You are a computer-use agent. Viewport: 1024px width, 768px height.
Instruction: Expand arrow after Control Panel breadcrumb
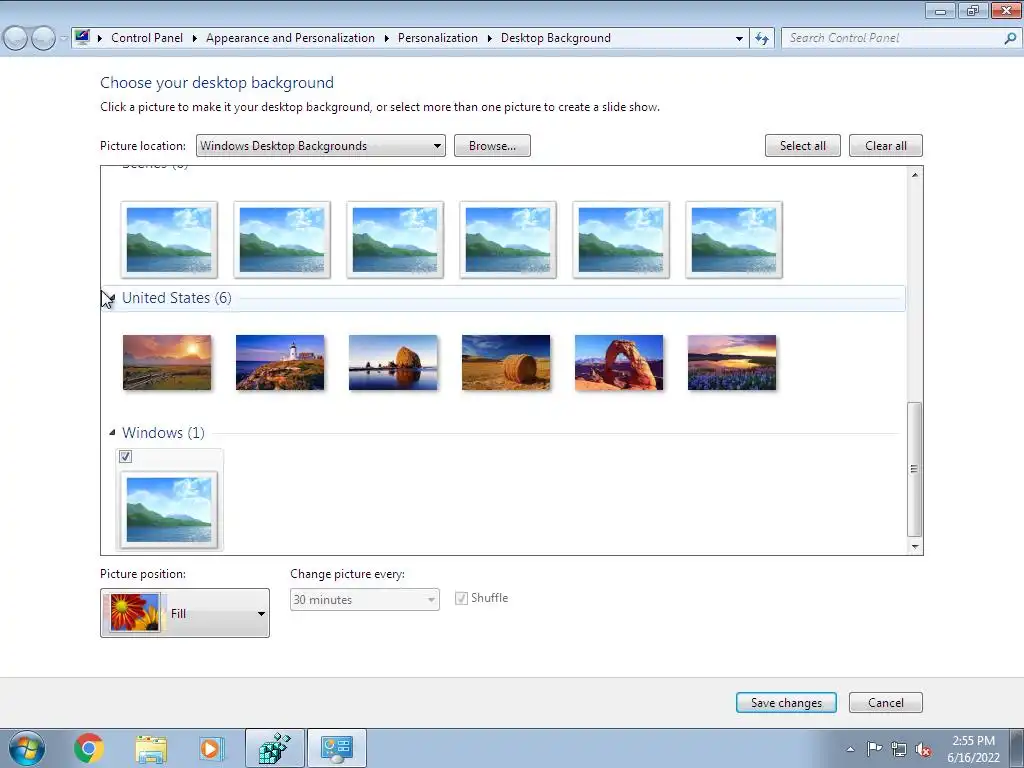(x=195, y=39)
